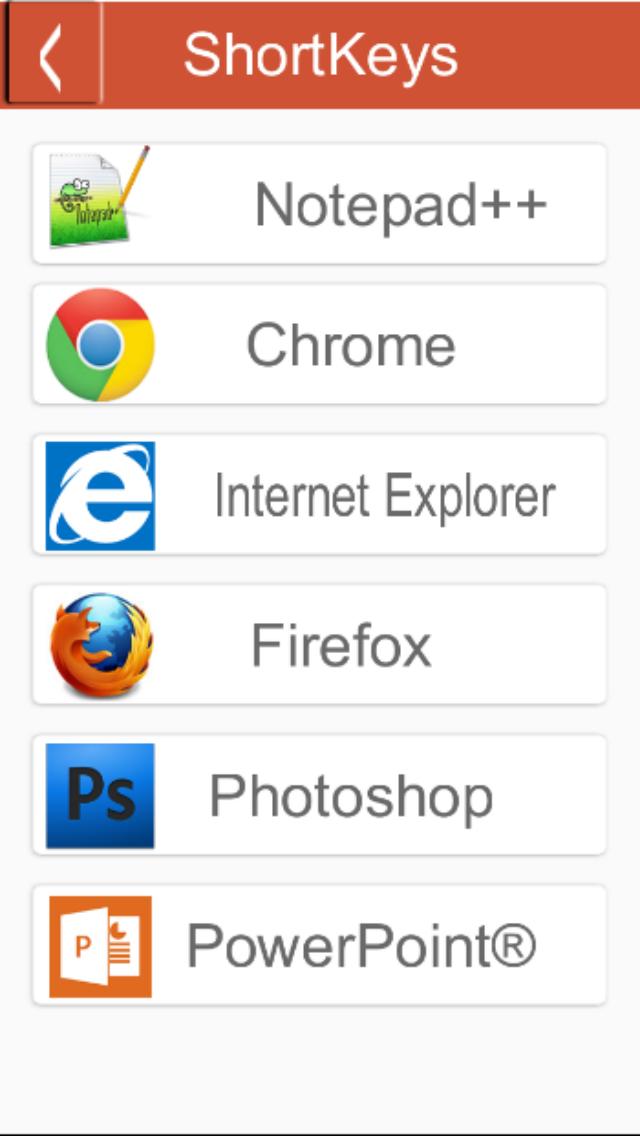Select the PowerPoint® text label

coord(362,946)
